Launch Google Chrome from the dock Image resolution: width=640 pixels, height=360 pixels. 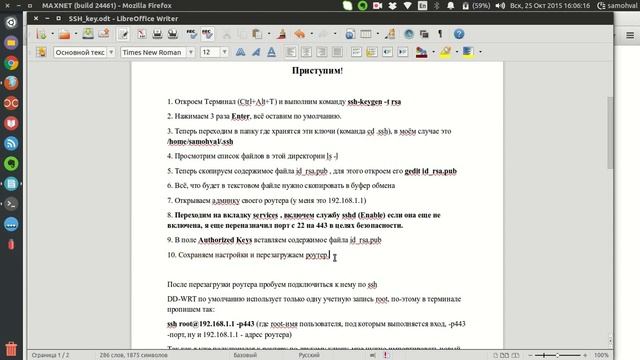point(11,63)
